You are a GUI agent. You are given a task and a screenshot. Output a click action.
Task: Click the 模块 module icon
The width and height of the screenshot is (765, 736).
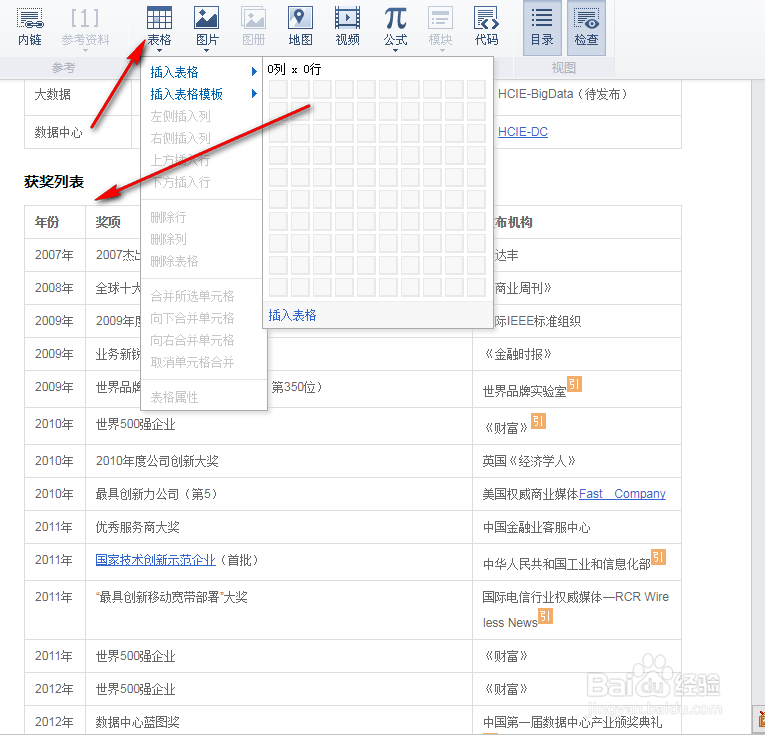click(440, 26)
